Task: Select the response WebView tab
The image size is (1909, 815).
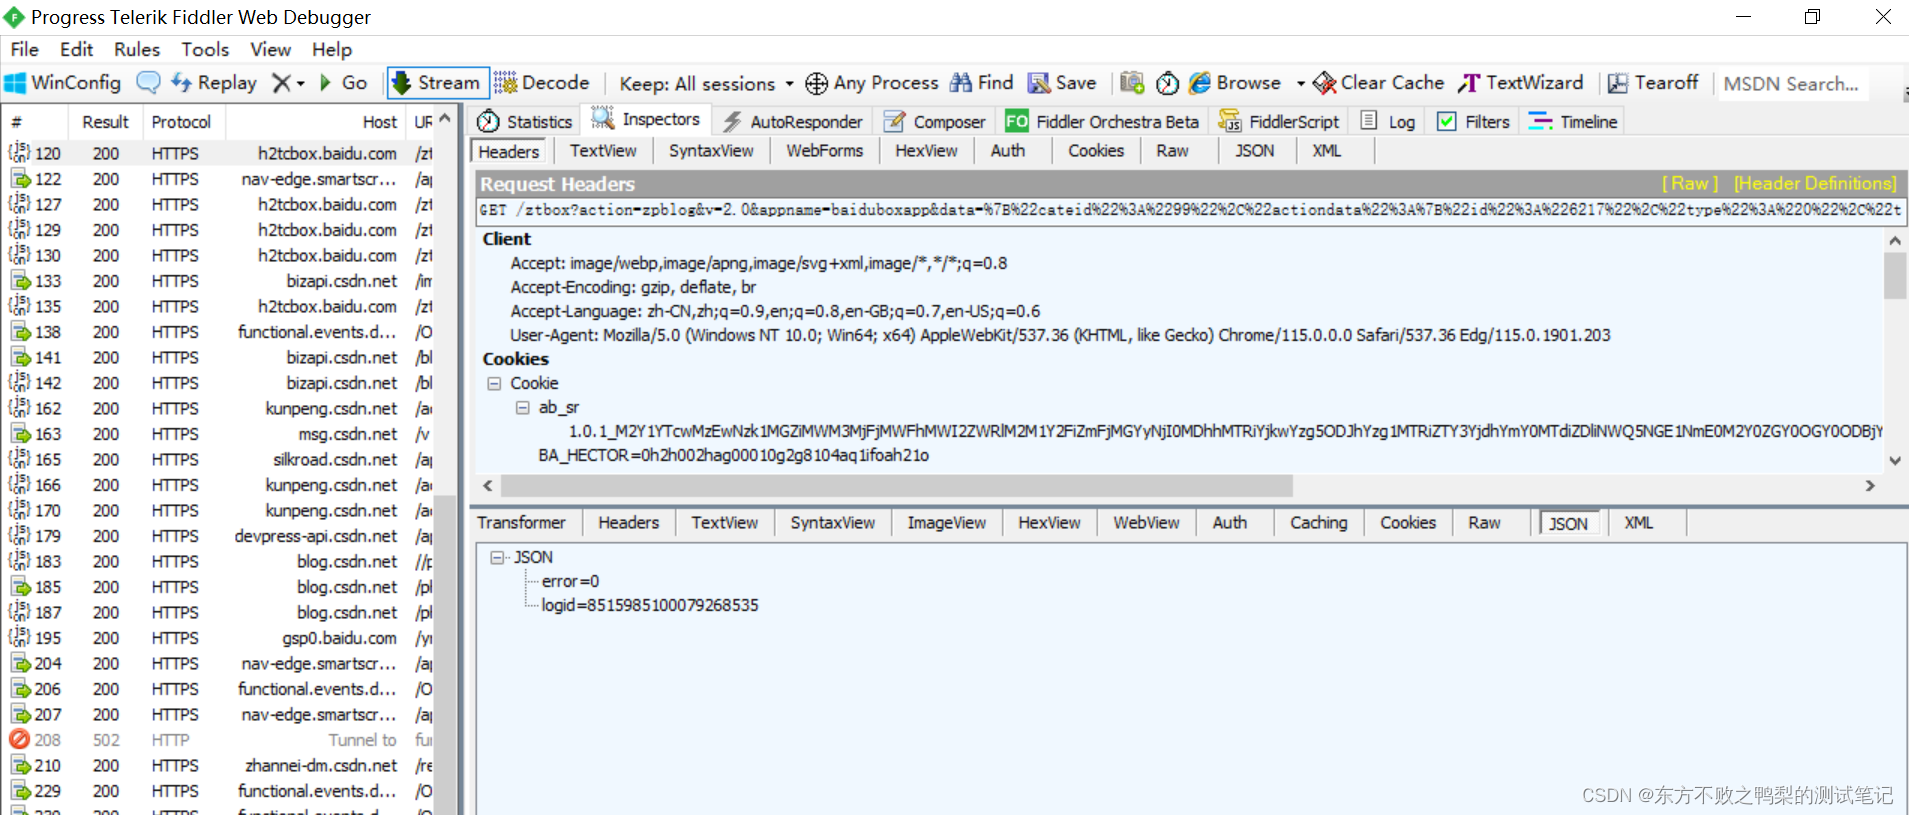Action: point(1146,523)
